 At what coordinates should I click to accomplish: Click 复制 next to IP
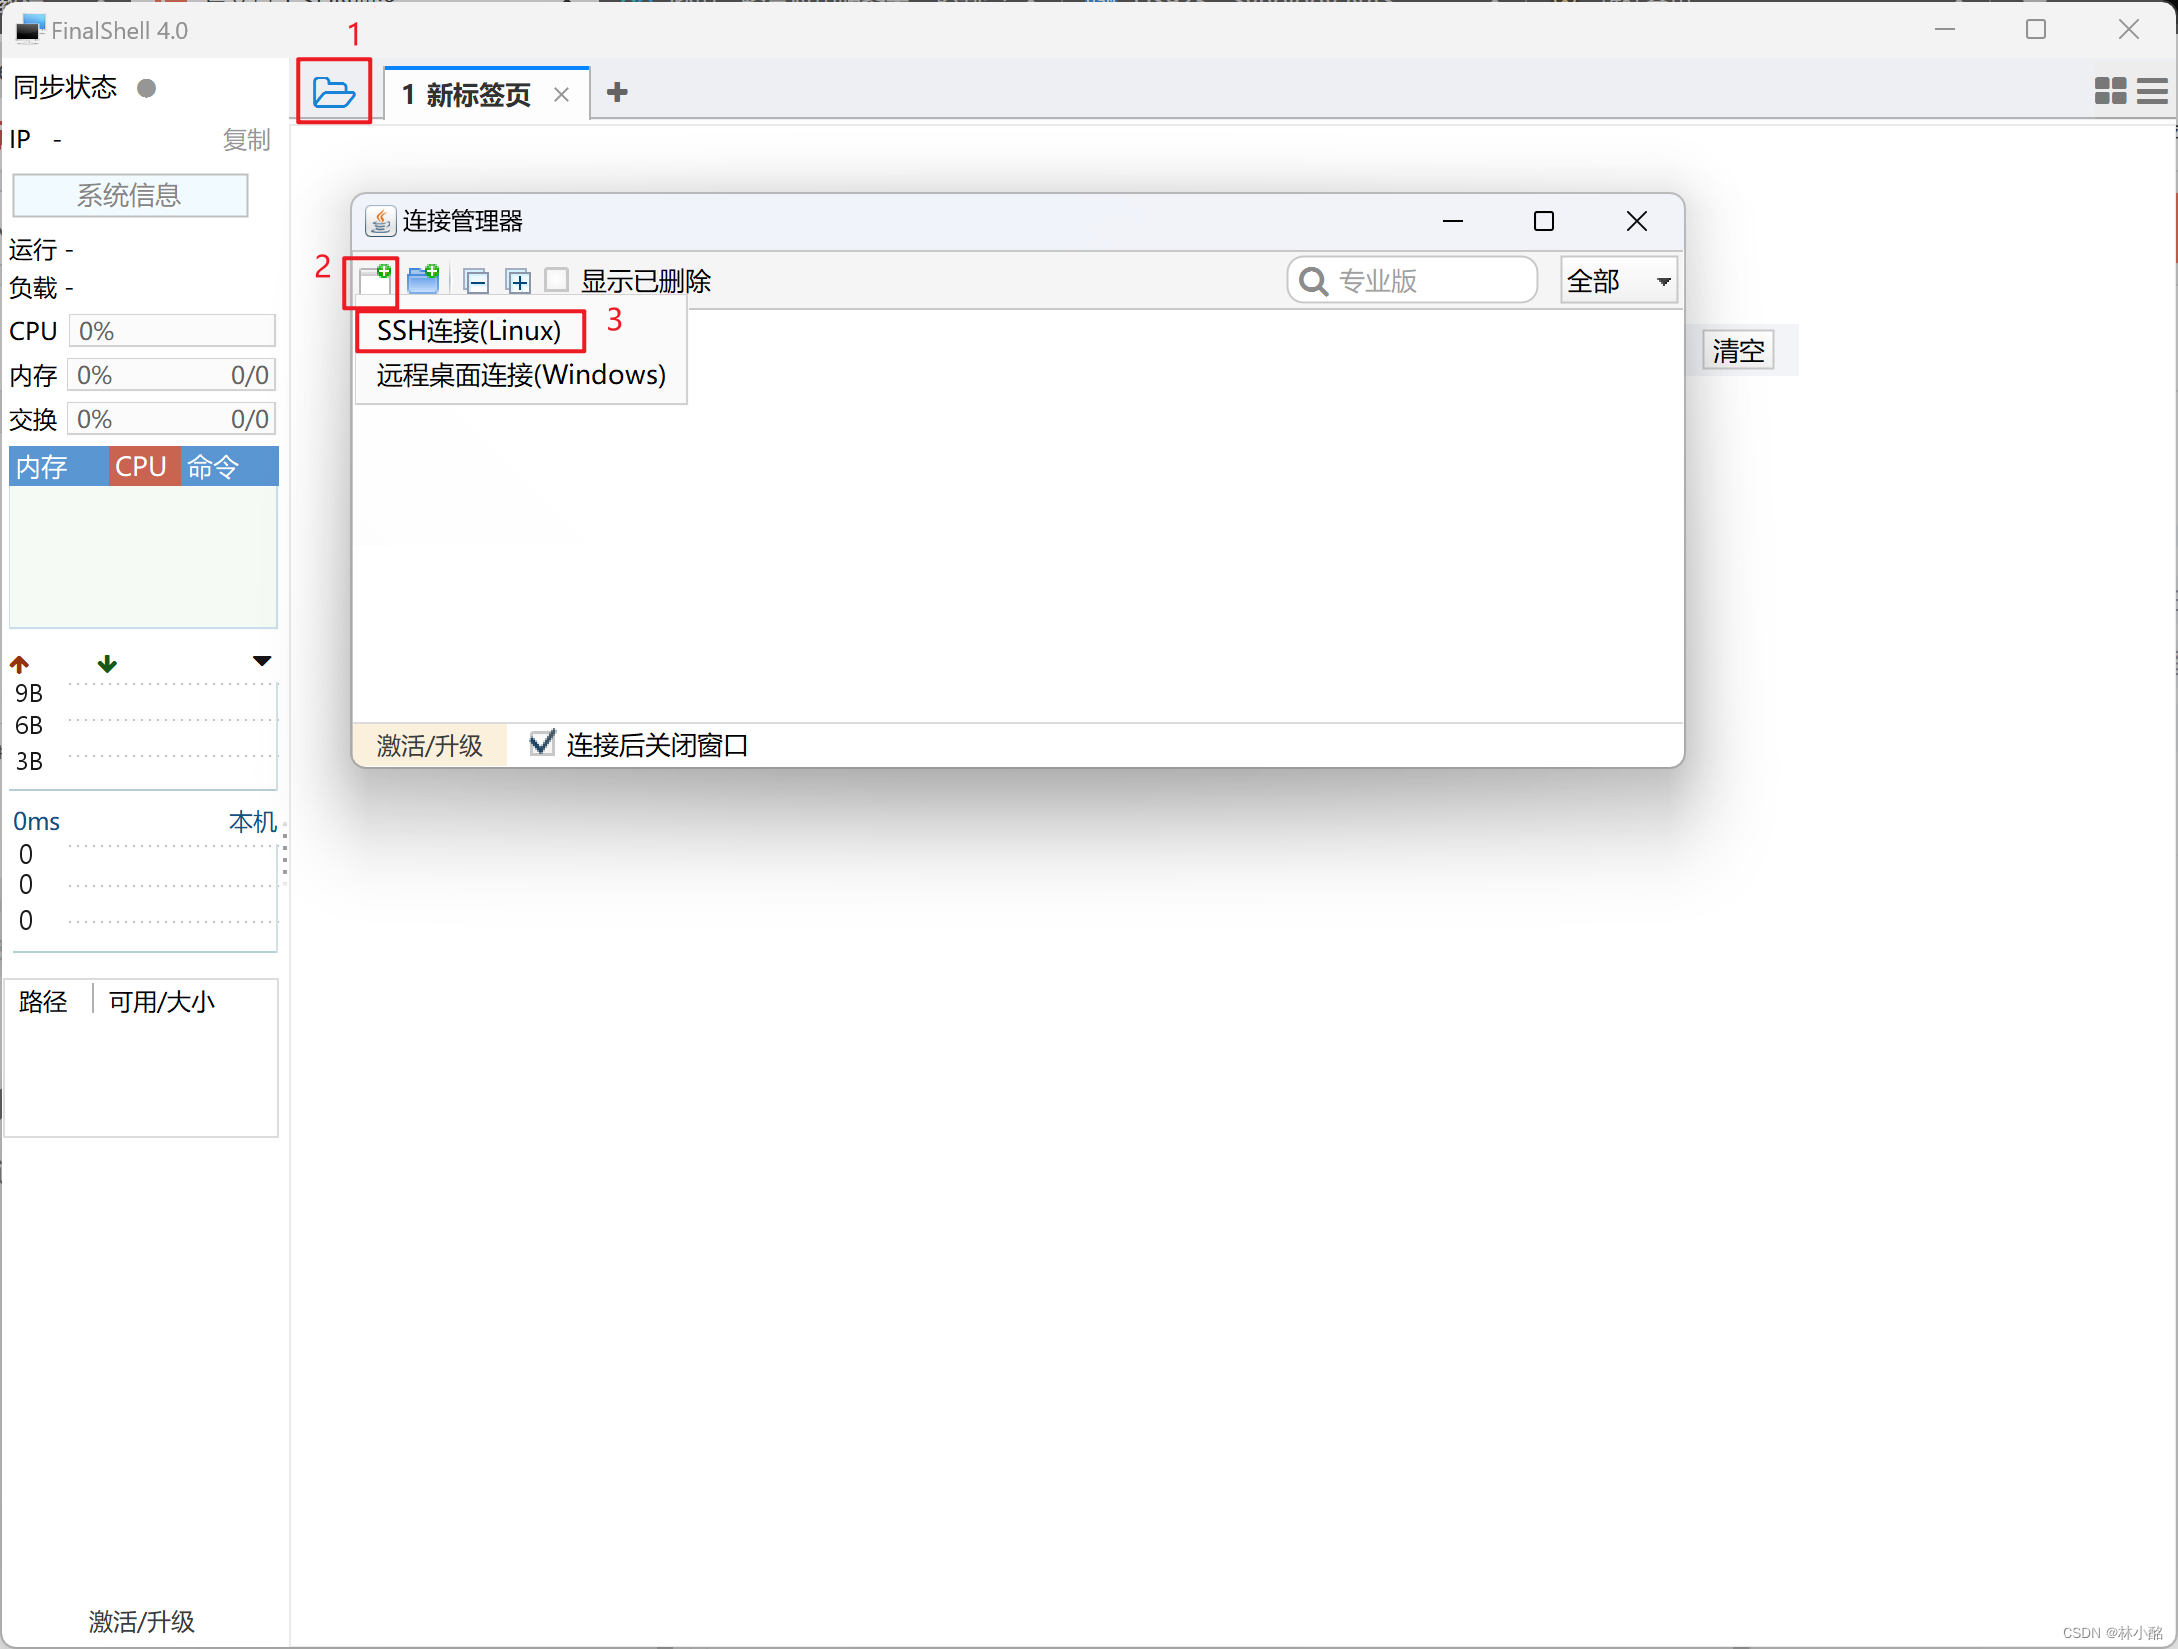click(246, 140)
